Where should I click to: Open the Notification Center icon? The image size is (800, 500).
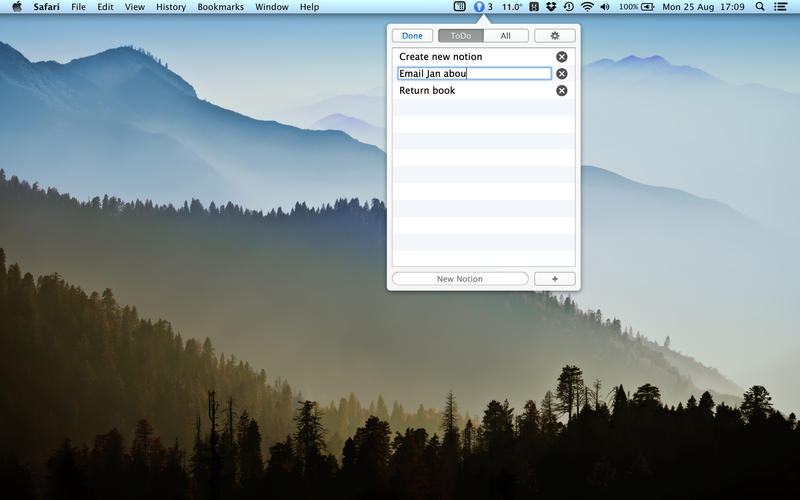point(780,7)
